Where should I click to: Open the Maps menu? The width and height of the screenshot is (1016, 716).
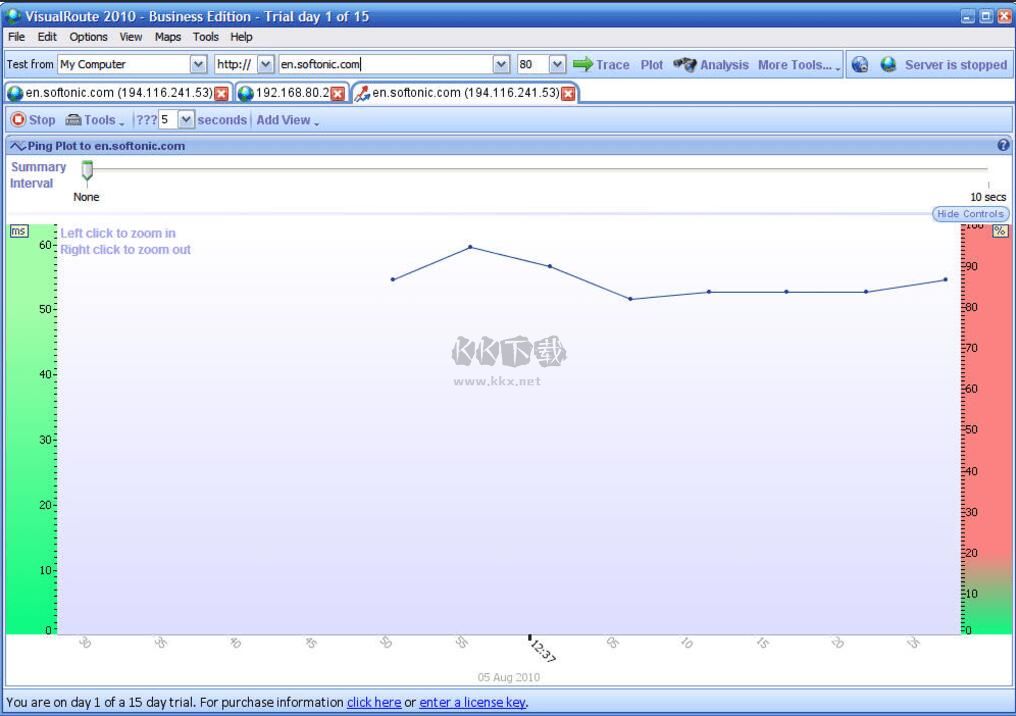click(168, 37)
